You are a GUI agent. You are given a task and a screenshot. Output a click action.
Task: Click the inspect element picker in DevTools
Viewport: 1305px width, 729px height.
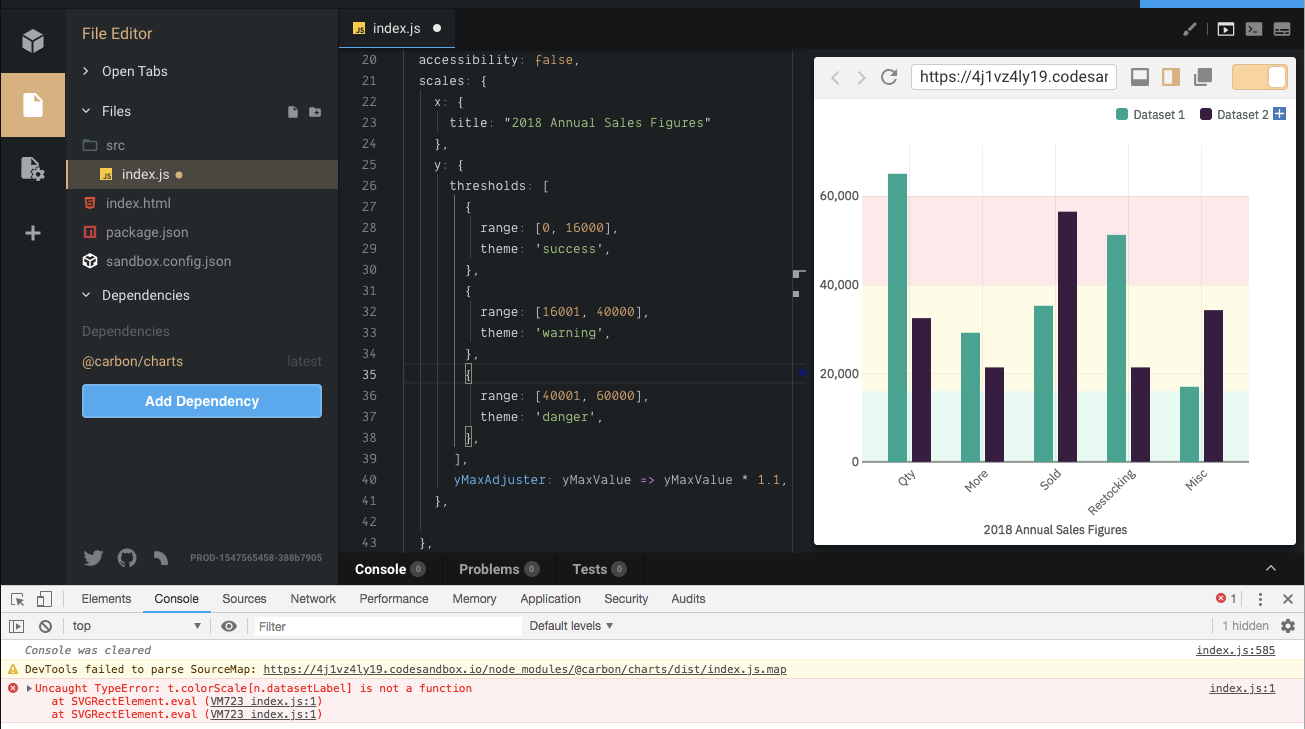click(x=18, y=599)
